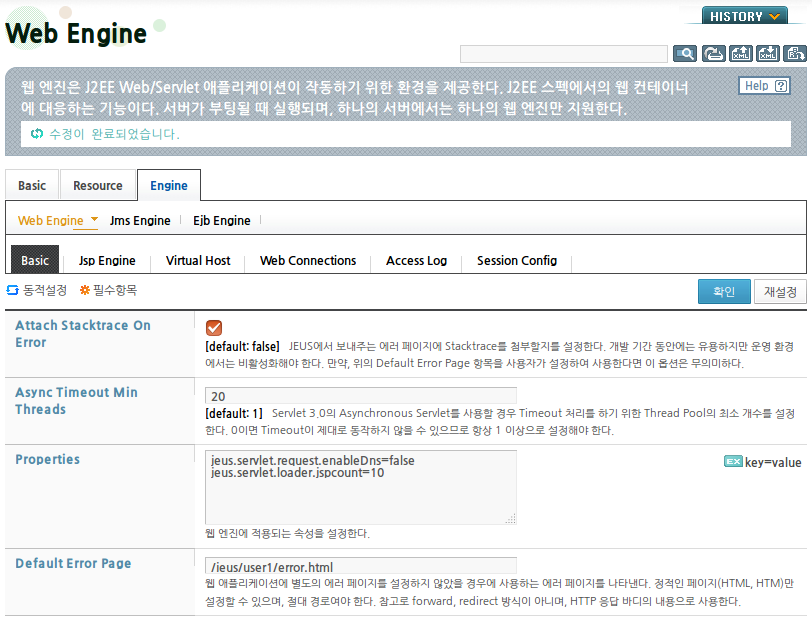
Task: Click the search input field
Action: click(x=563, y=54)
